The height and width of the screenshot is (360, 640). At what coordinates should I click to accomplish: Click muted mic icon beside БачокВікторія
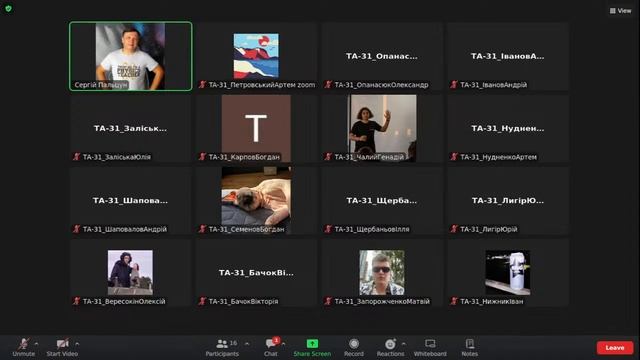202,301
